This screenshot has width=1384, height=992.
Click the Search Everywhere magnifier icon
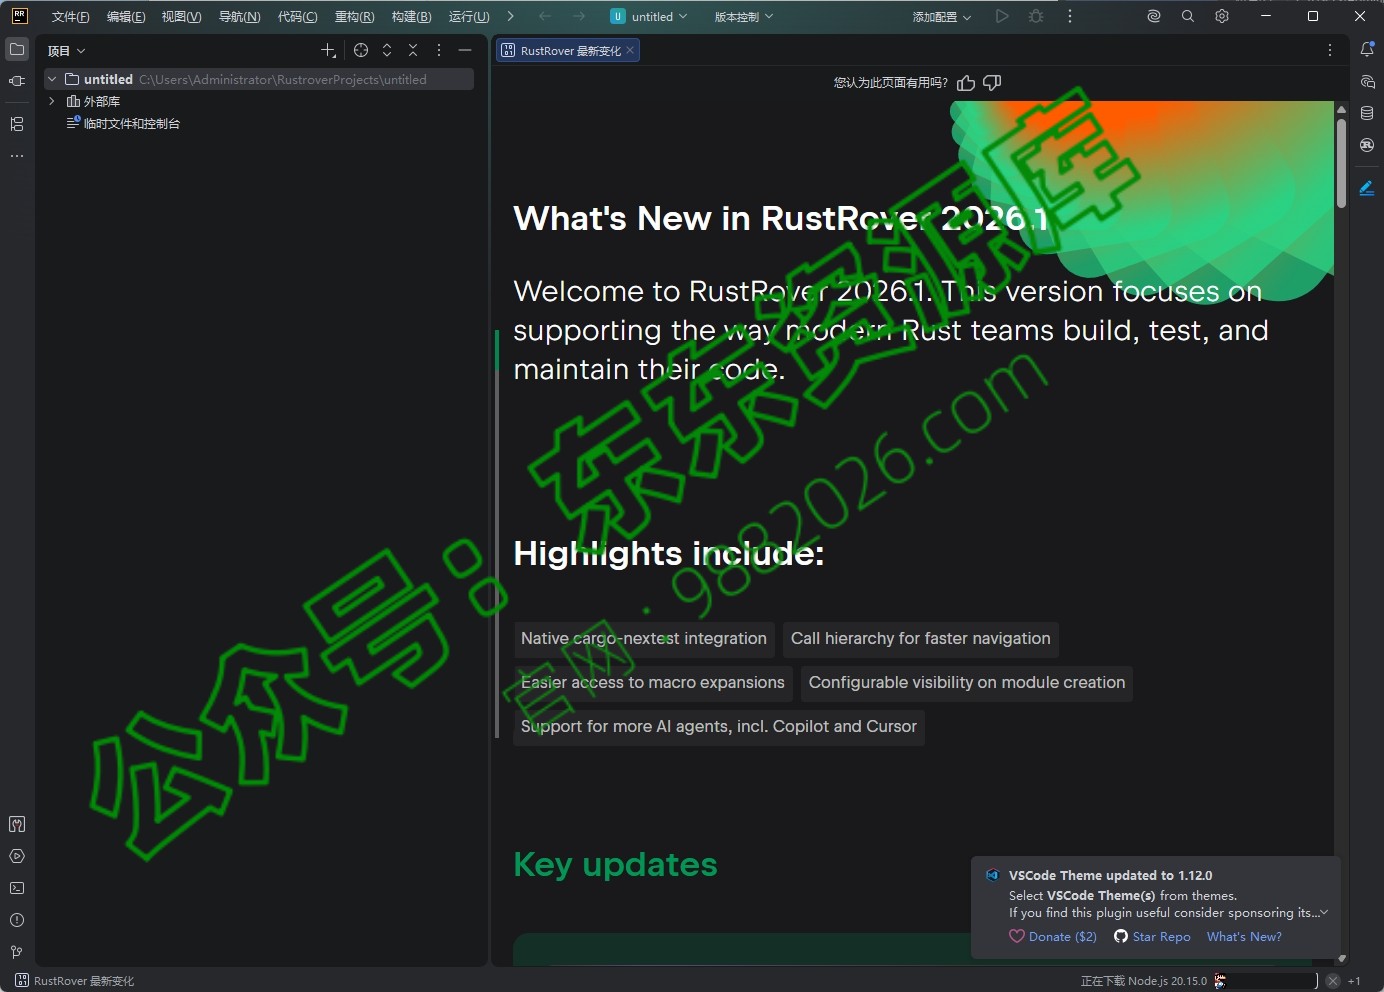coord(1188,17)
